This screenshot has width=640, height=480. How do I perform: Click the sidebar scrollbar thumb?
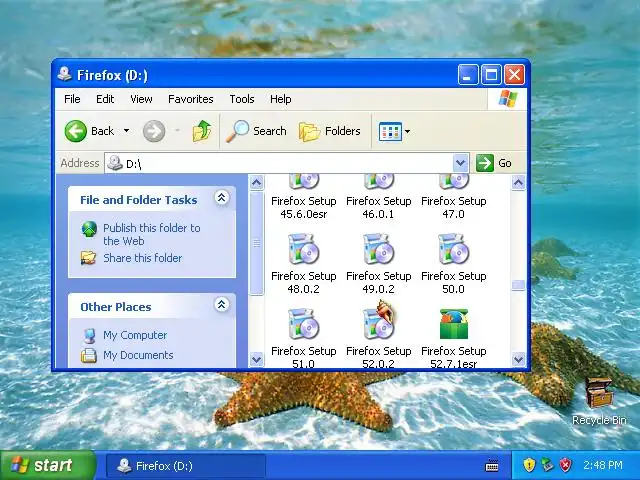click(256, 243)
